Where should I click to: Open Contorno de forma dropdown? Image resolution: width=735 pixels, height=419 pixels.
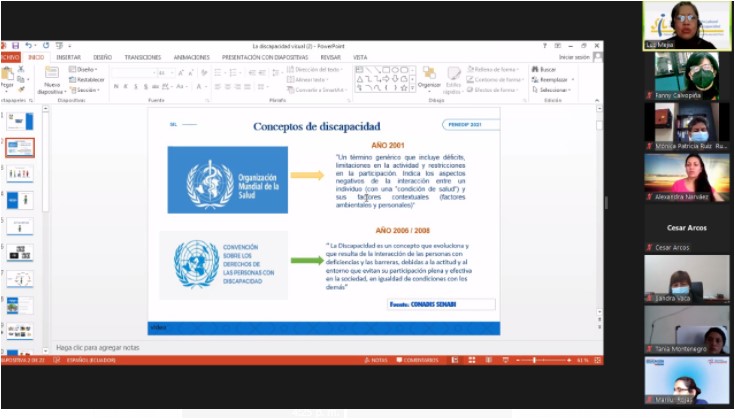tap(495, 80)
